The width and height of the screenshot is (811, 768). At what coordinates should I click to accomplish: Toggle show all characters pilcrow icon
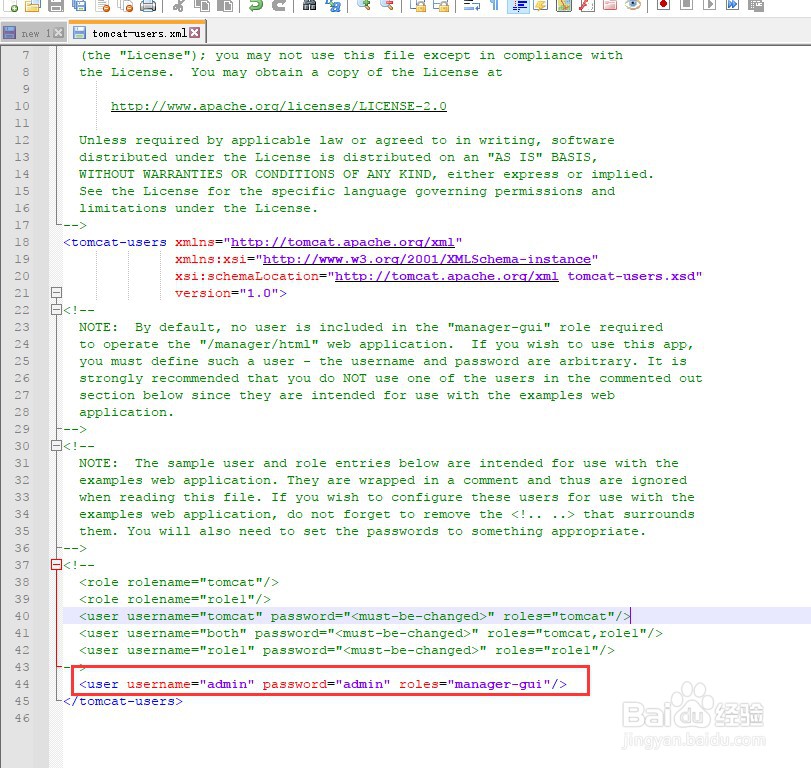pyautogui.click(x=494, y=5)
